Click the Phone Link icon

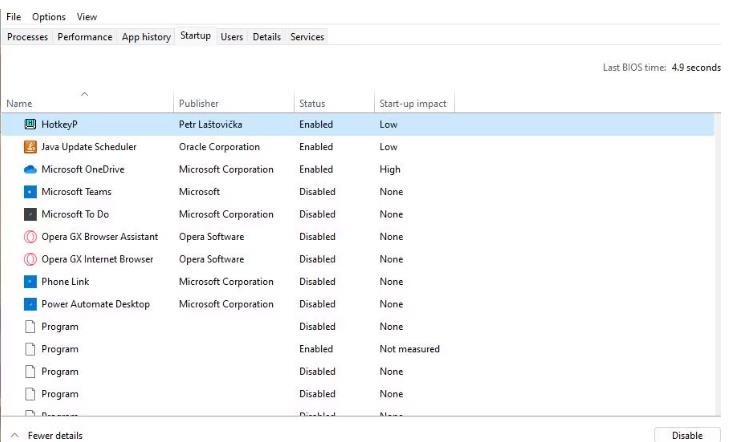(30, 282)
